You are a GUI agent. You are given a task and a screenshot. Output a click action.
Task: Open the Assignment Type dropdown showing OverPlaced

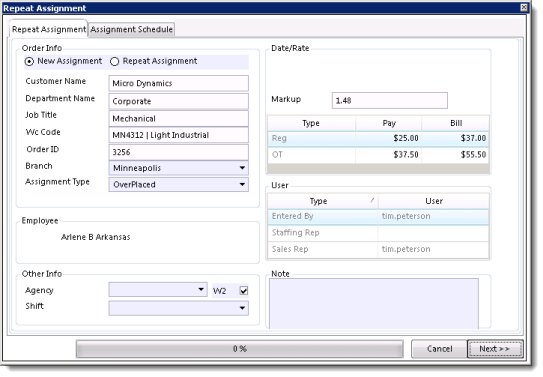178,185
